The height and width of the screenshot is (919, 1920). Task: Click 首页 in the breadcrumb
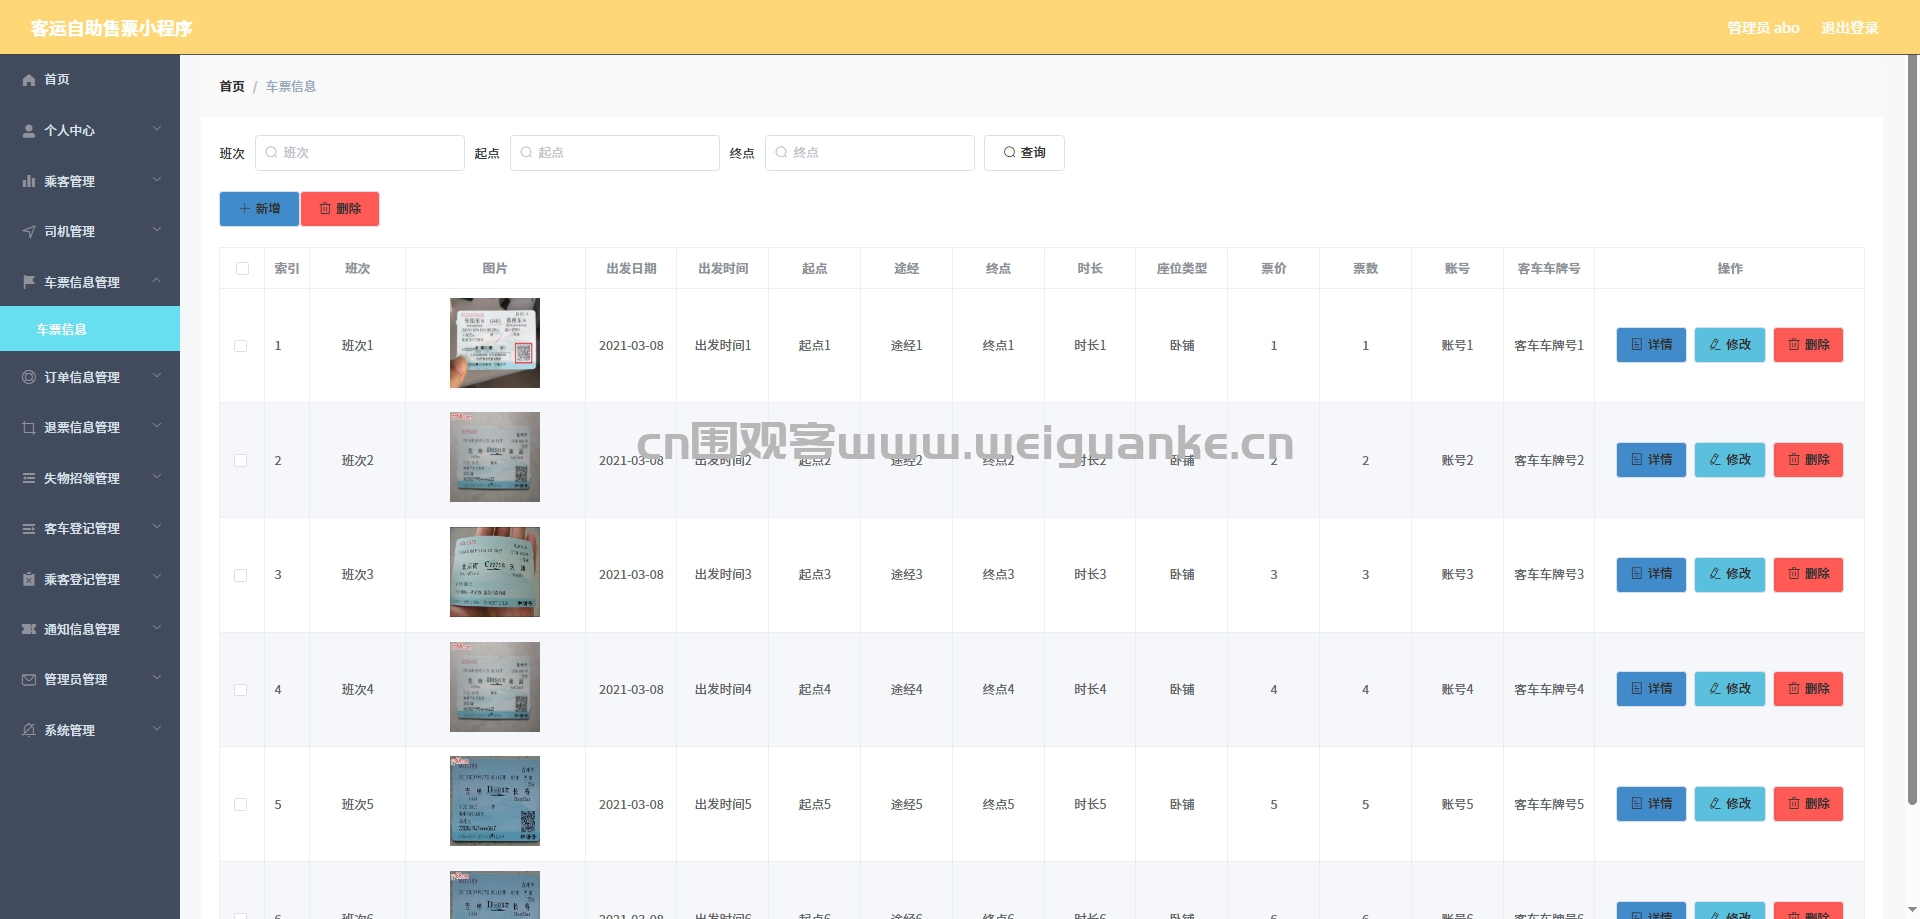232,87
